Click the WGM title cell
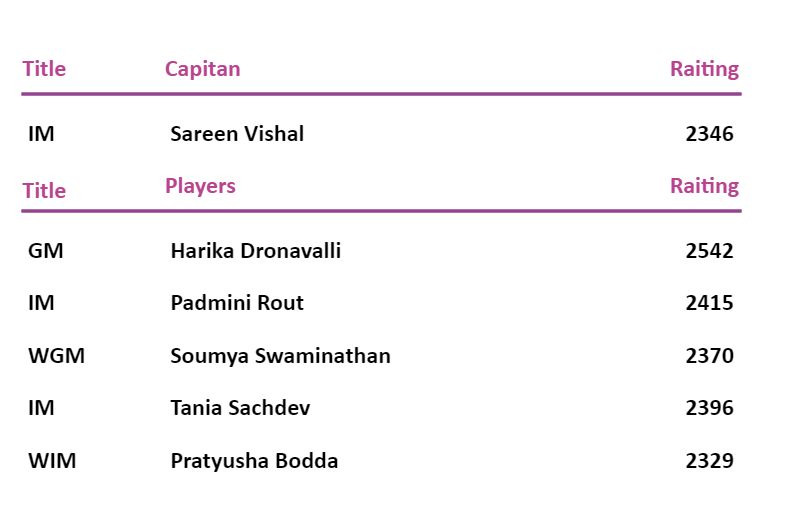Viewport: 785px width, 507px height. (x=56, y=356)
